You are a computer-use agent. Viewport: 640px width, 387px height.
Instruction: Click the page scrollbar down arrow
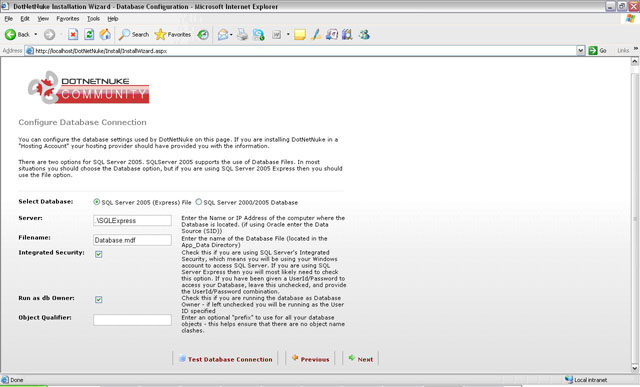(x=635, y=368)
